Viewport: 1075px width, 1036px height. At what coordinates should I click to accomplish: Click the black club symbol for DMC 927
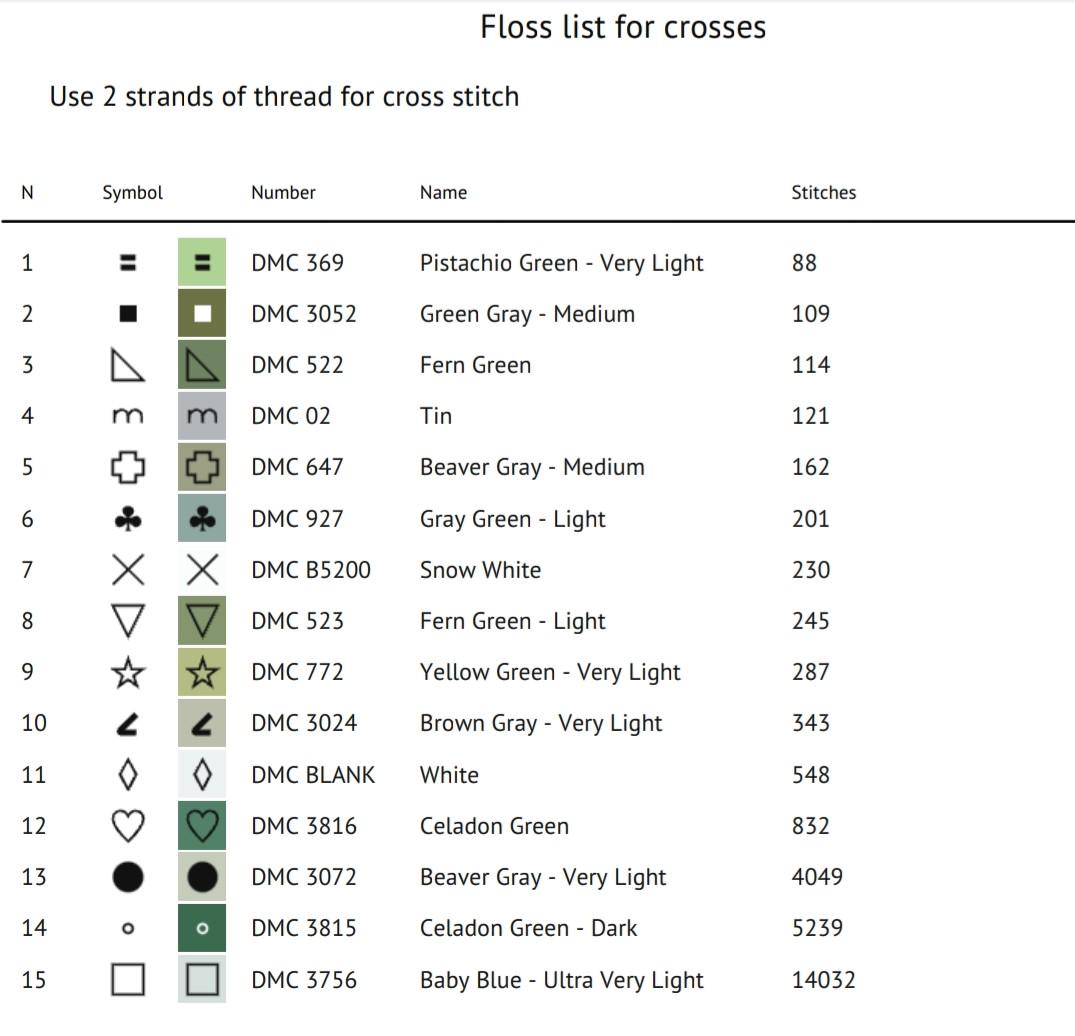[128, 519]
